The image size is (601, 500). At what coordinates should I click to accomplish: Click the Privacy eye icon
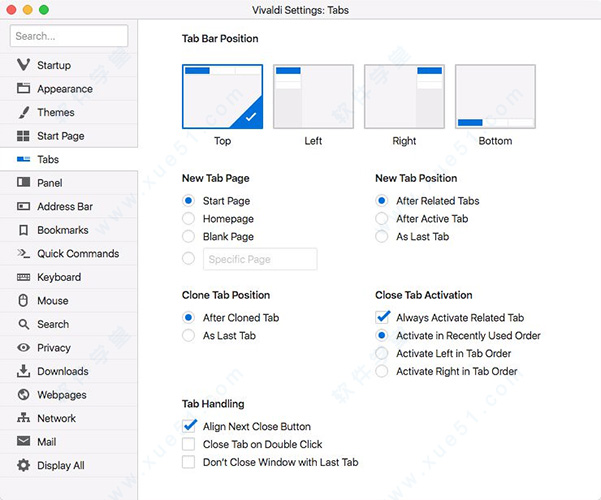[23, 347]
